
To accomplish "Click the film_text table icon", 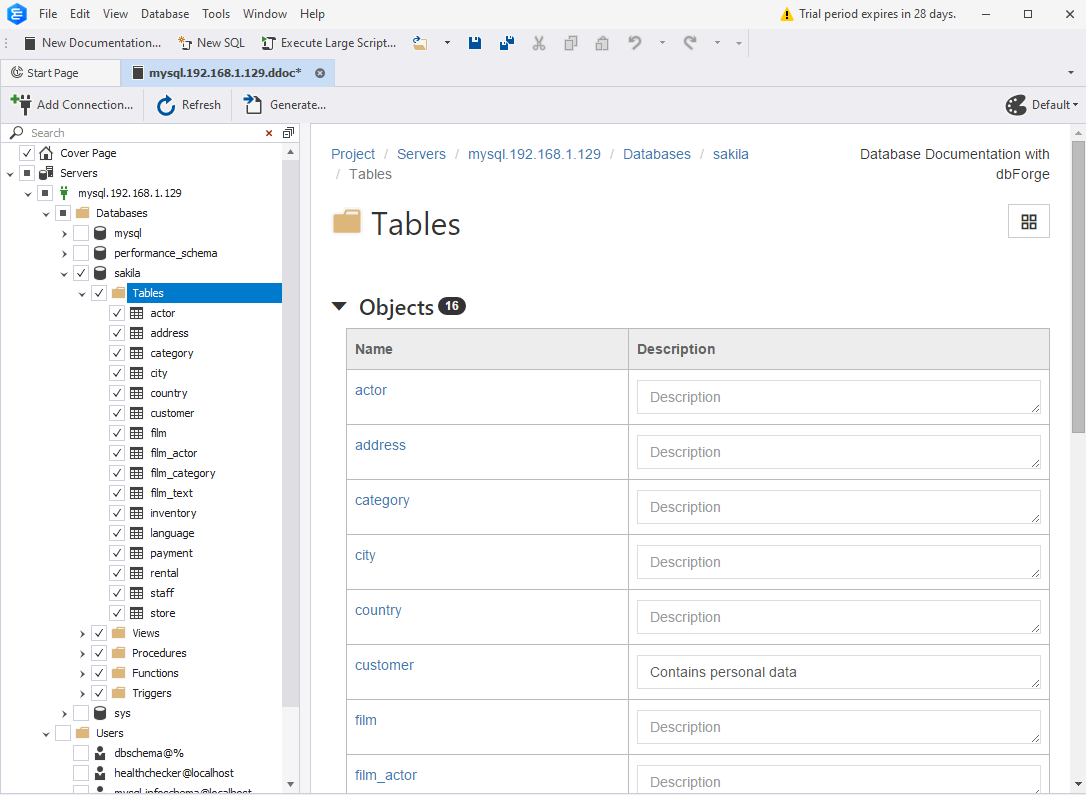I will point(137,493).
